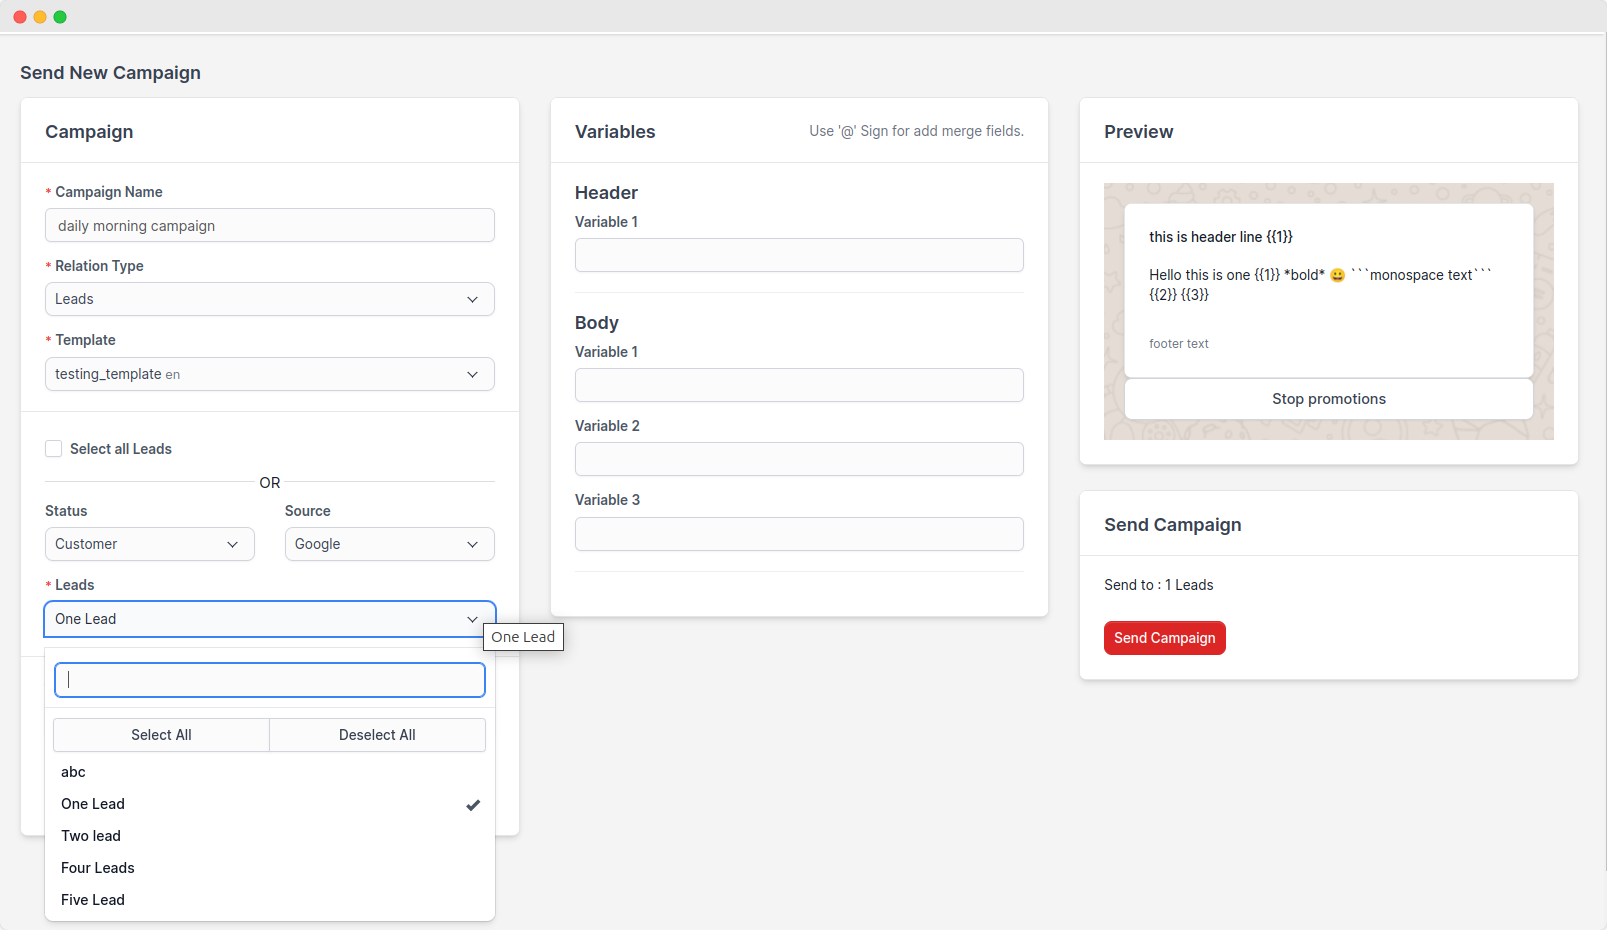Open the Status dropdown showing Customer
The image size is (1607, 930).
[x=149, y=544]
